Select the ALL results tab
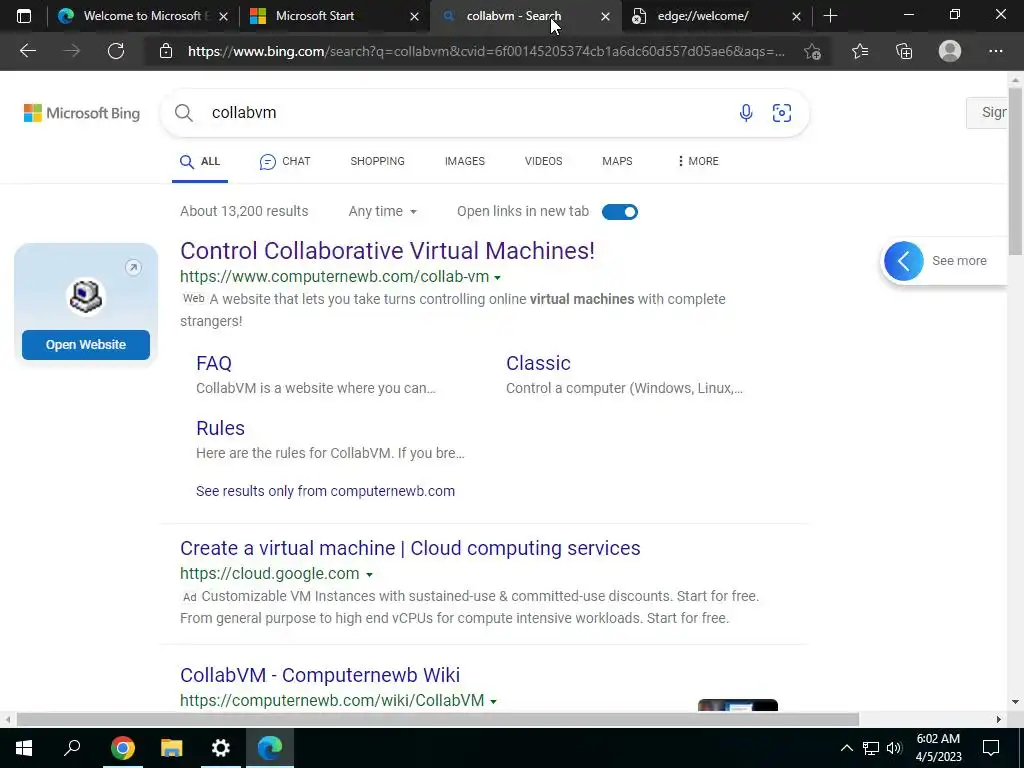This screenshot has width=1024, height=768. tap(200, 161)
